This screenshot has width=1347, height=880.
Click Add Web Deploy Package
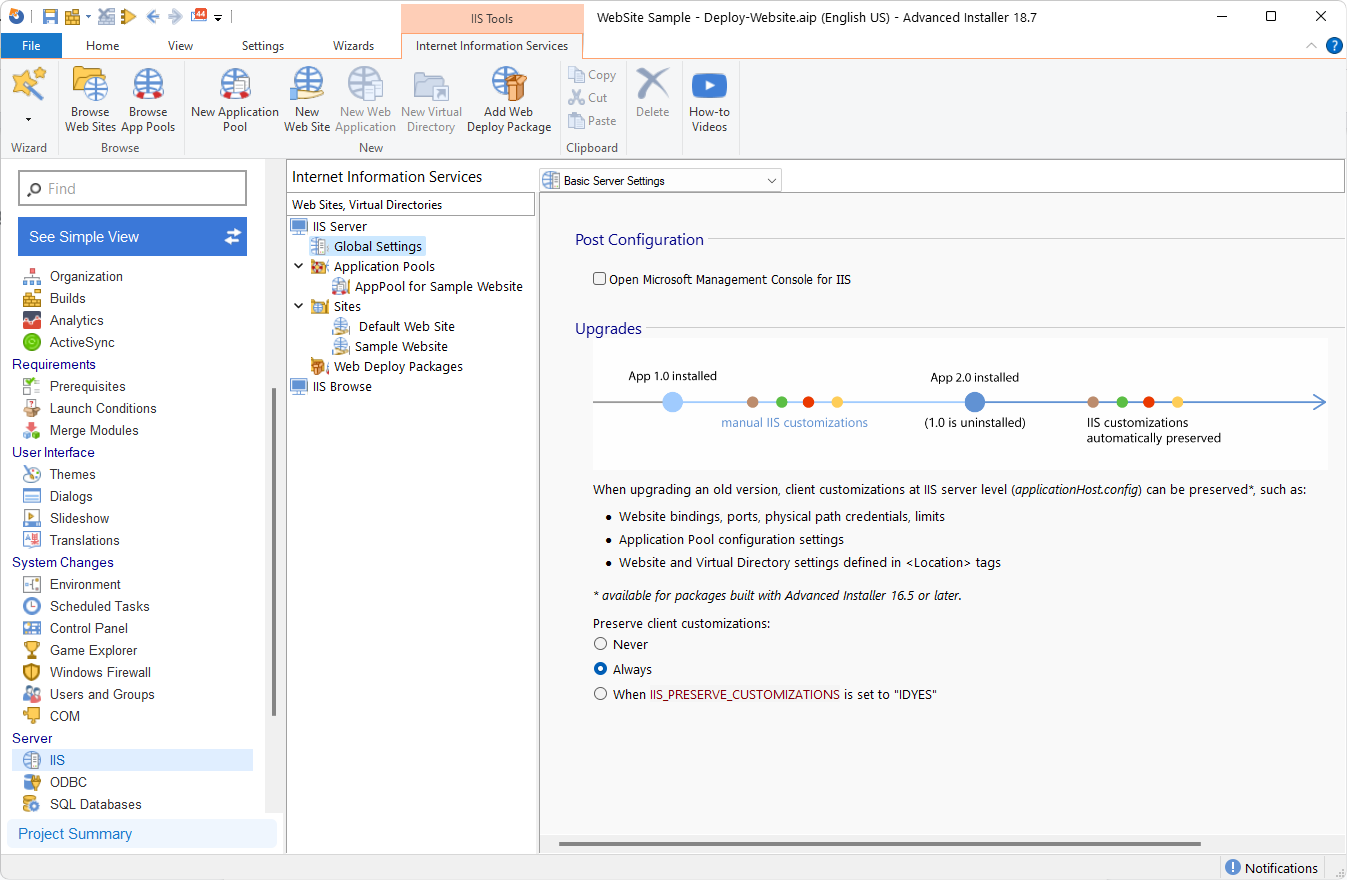click(x=509, y=100)
